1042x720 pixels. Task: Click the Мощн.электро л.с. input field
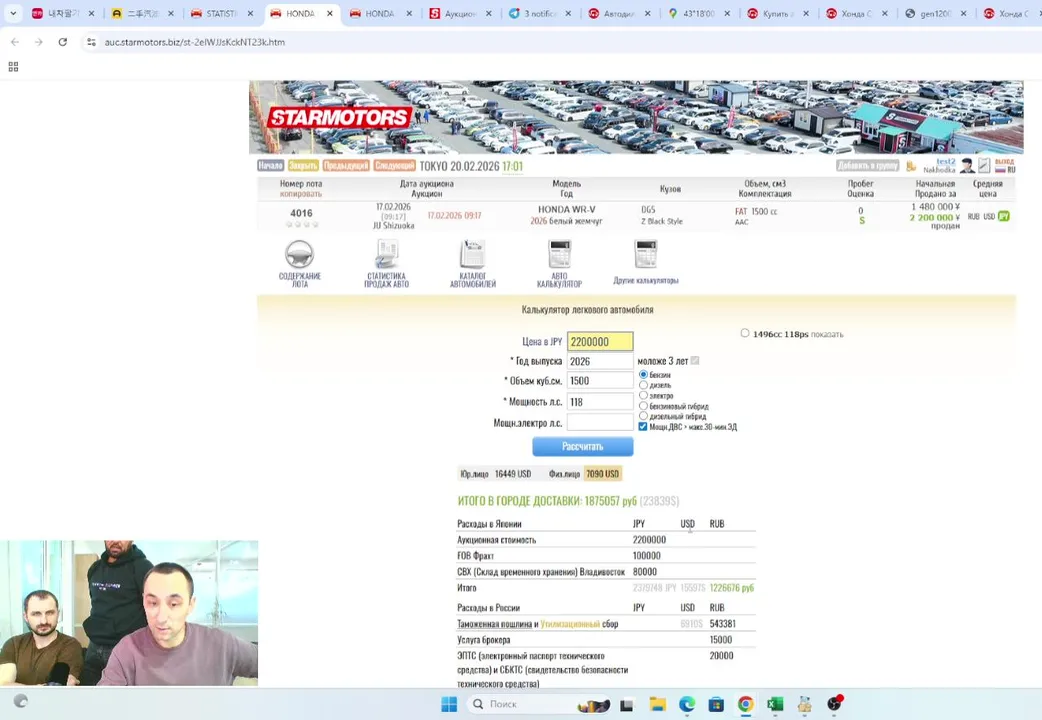600,423
